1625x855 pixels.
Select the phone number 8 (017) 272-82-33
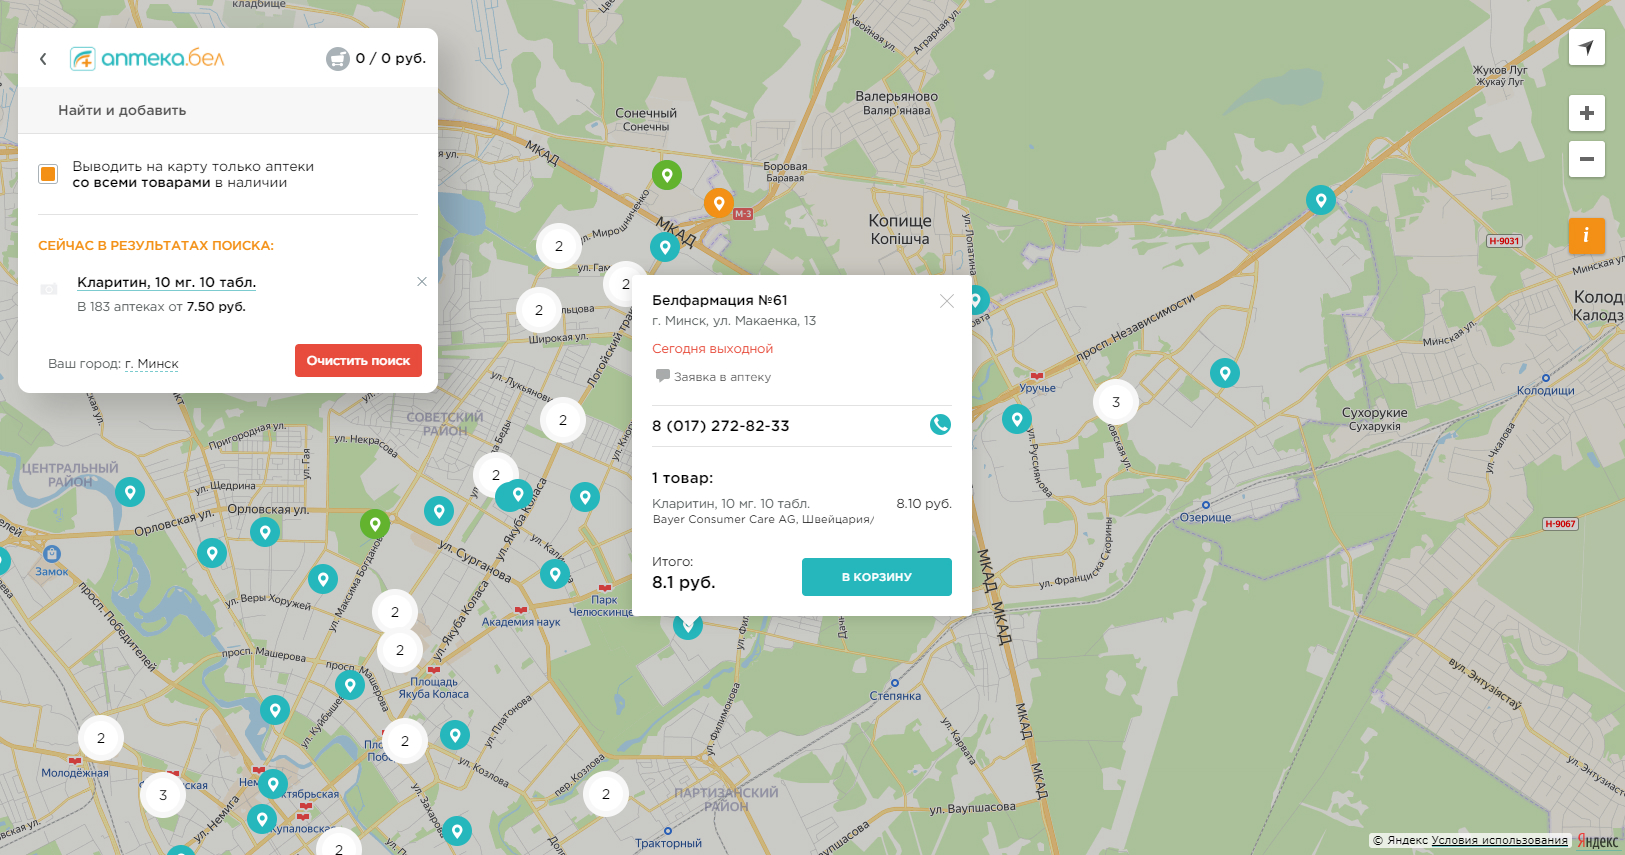(x=721, y=426)
